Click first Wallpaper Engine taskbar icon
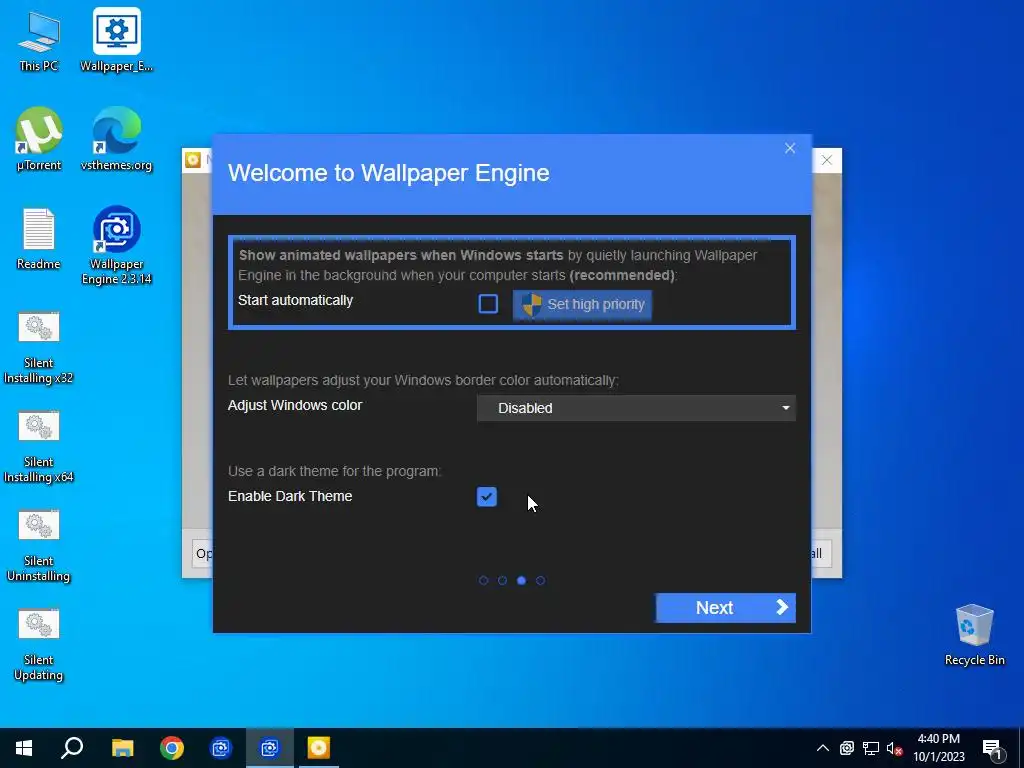This screenshot has width=1024, height=768. [221, 748]
